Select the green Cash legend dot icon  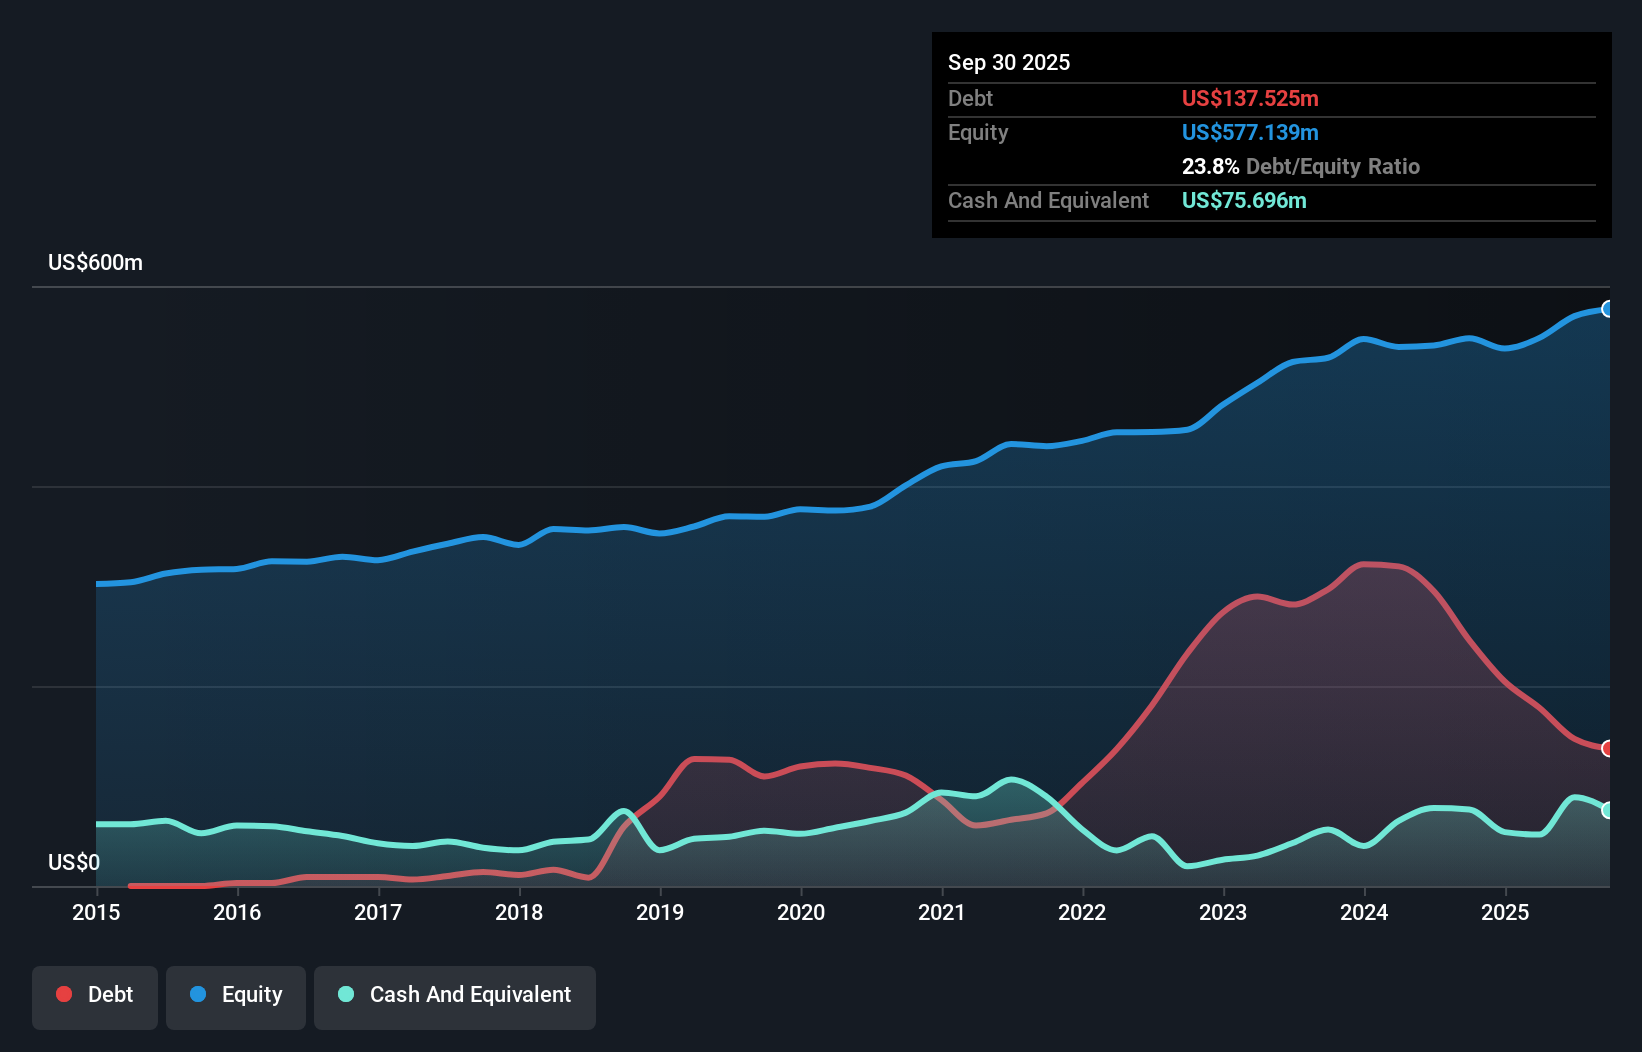345,994
